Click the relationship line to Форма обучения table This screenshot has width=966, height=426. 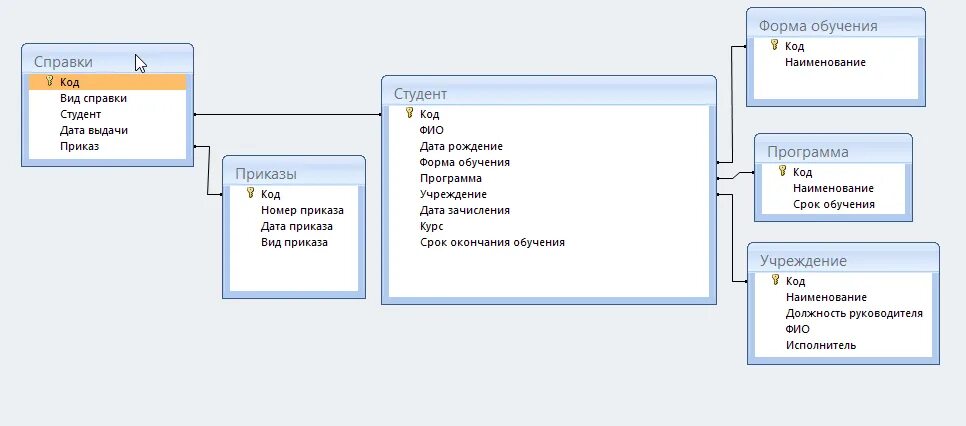(x=732, y=105)
